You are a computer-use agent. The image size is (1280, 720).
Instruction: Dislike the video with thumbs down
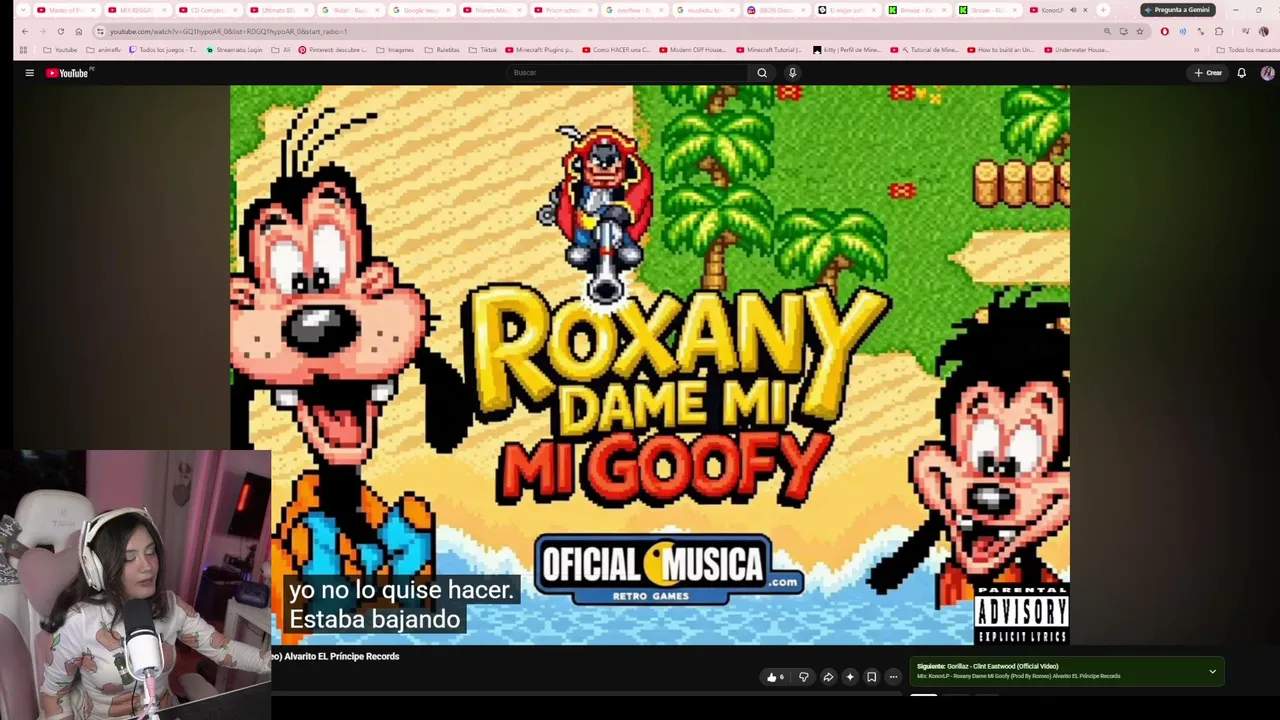[x=803, y=677]
